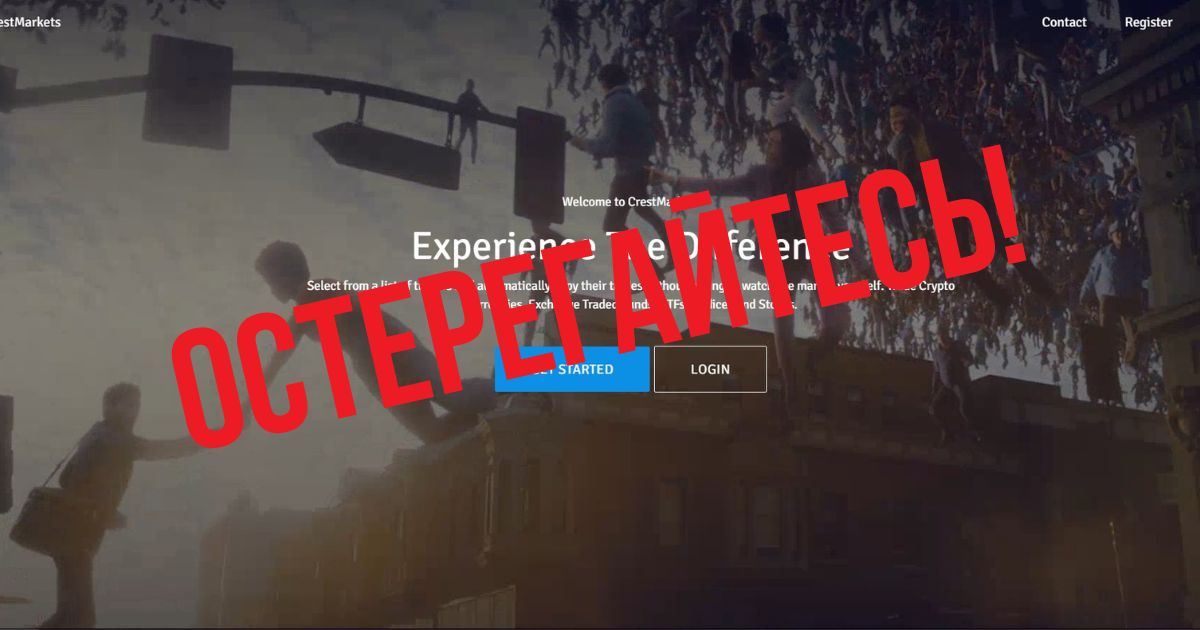1200x630 pixels.
Task: Go to the Register page
Action: coord(1148,22)
